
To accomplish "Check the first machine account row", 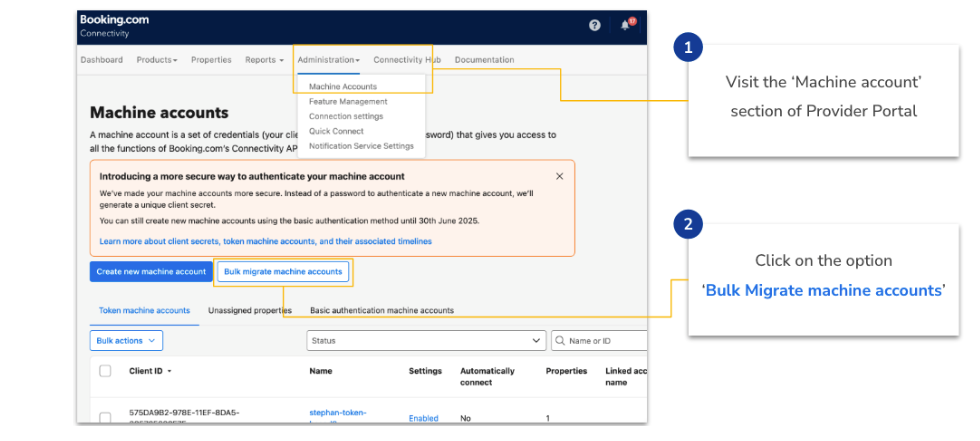I will point(105,418).
